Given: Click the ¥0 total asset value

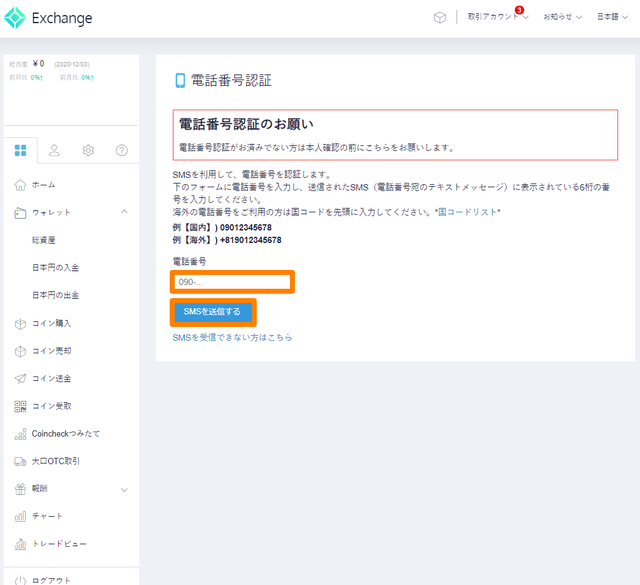Looking at the screenshot, I should 39,63.
